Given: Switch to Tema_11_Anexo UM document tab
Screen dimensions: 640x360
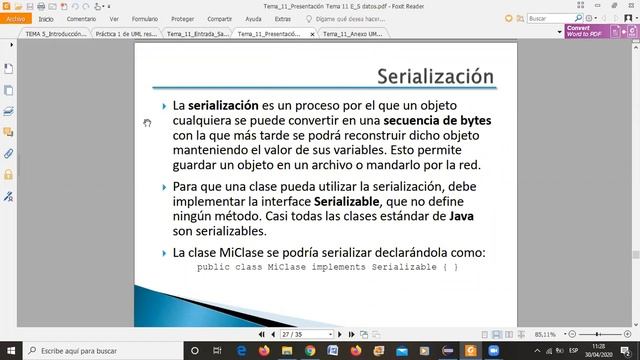Looking at the screenshot, I should [x=353, y=34].
